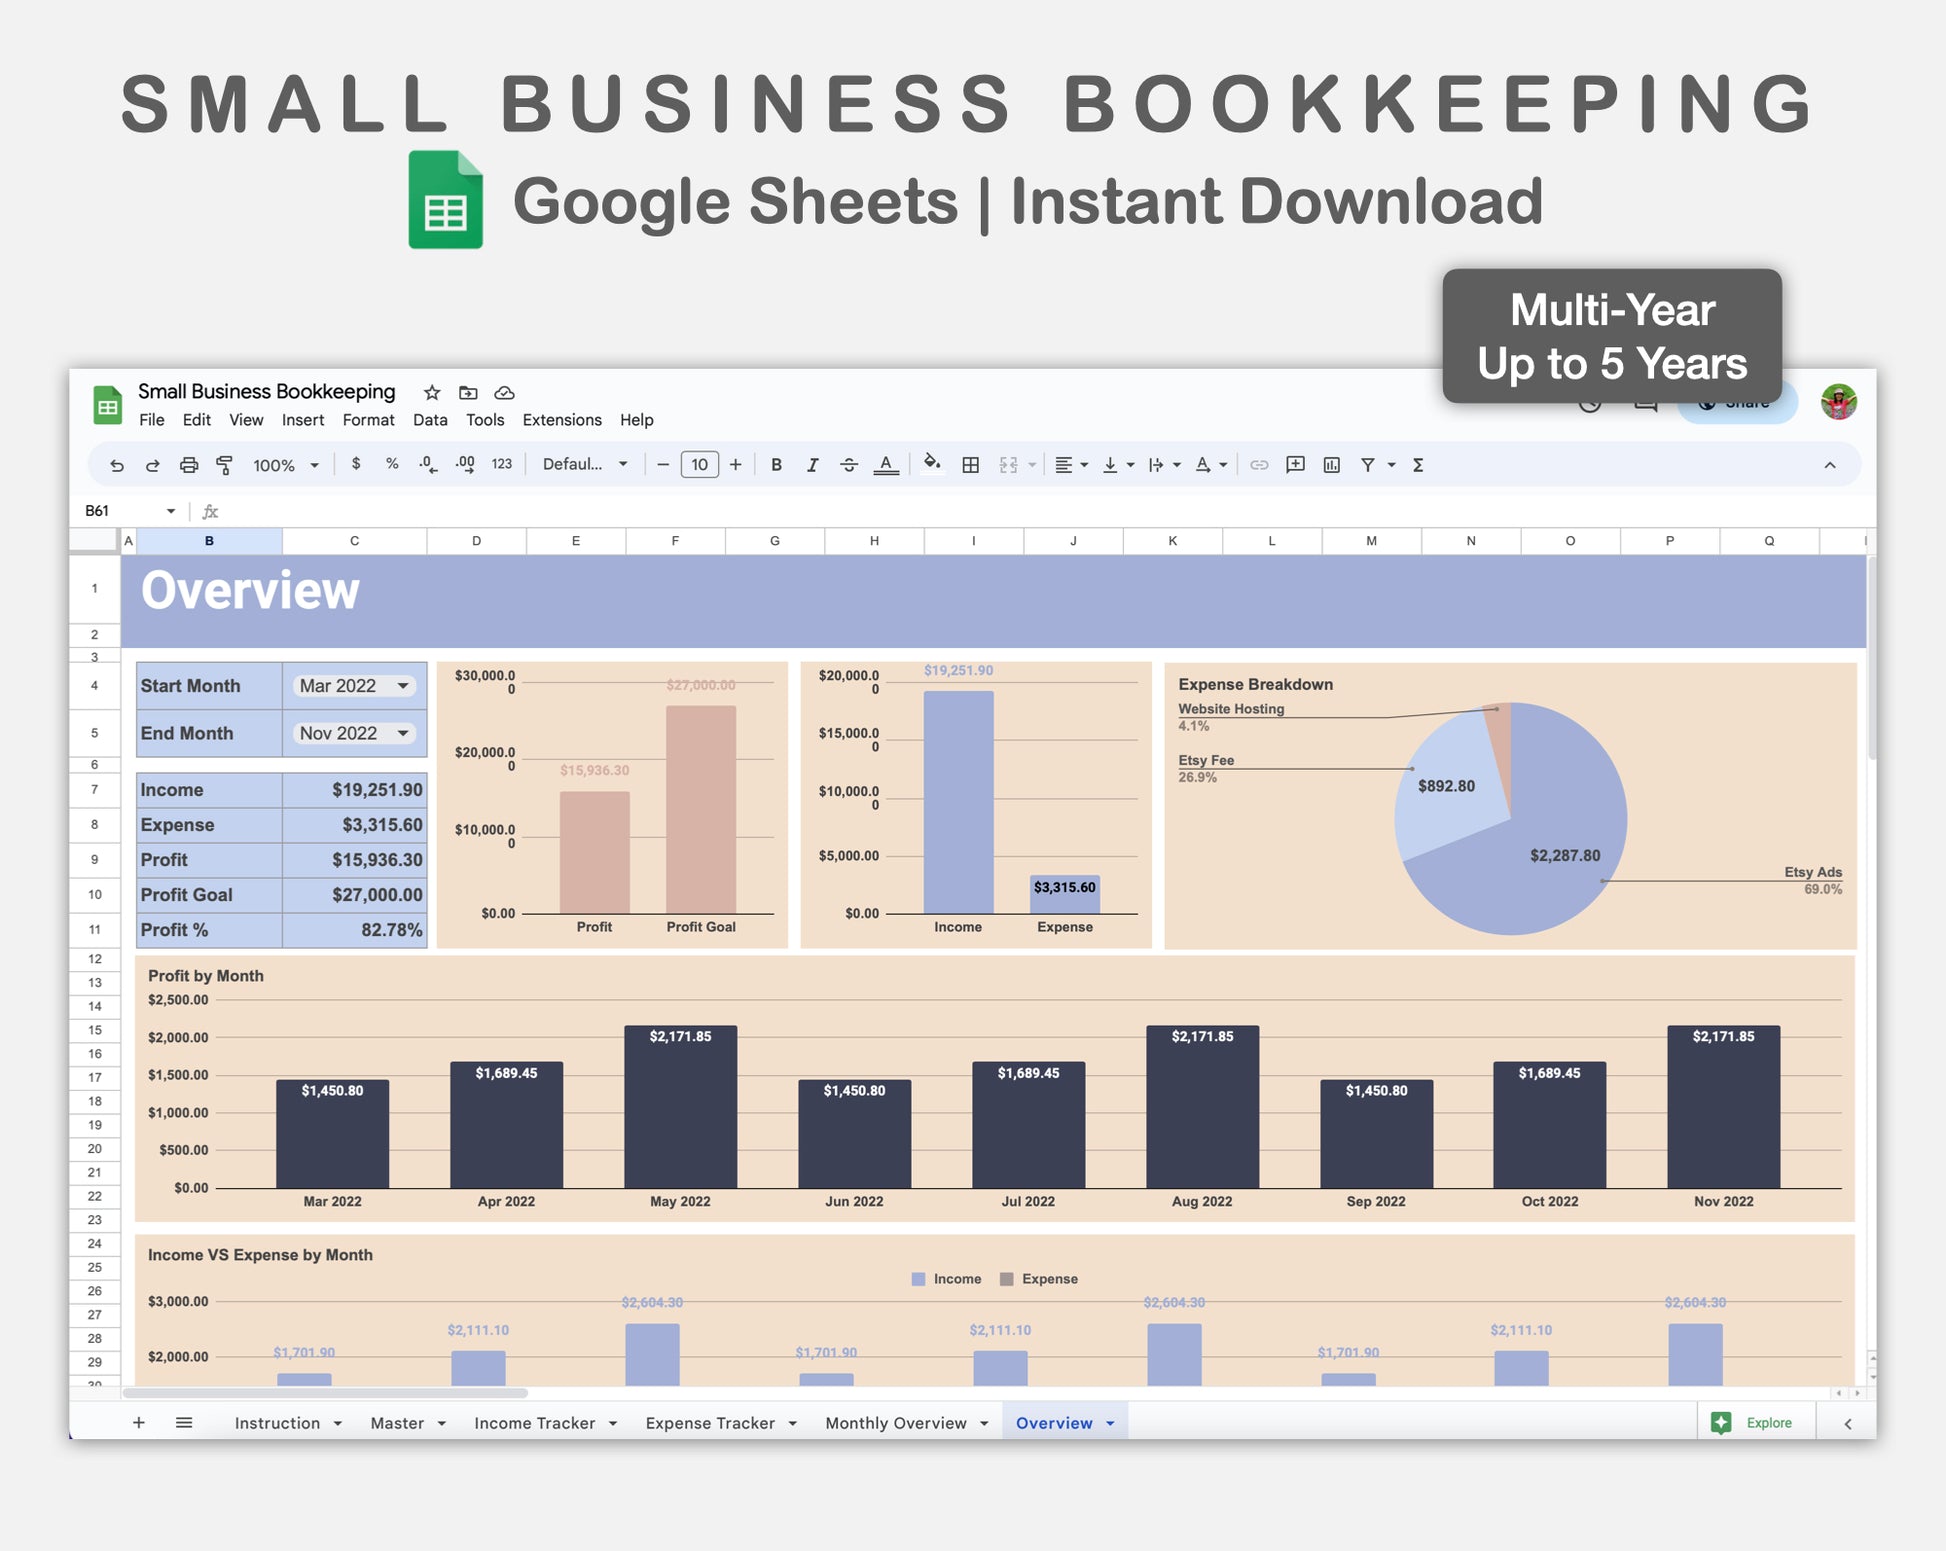
Task: Star the Small Business Bookkeeping document
Action: click(432, 393)
